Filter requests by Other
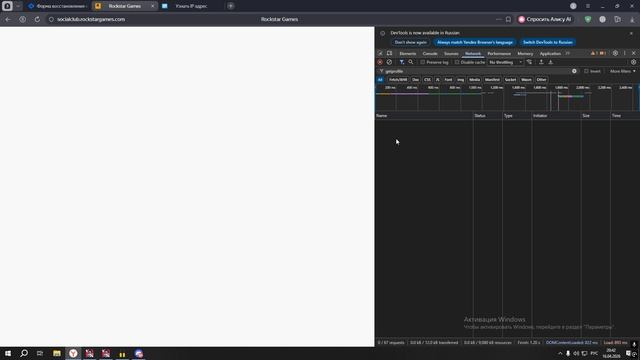Viewport: 640px width, 360px height. pos(541,80)
